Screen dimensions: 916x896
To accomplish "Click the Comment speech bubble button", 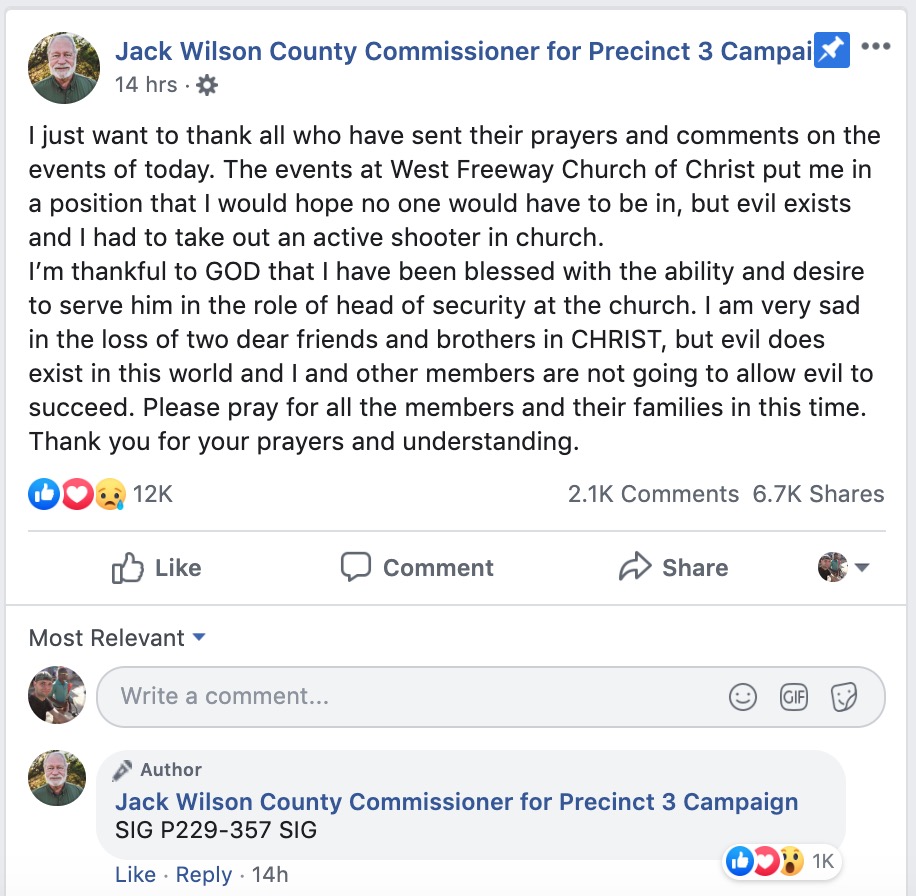I will click(x=417, y=568).
